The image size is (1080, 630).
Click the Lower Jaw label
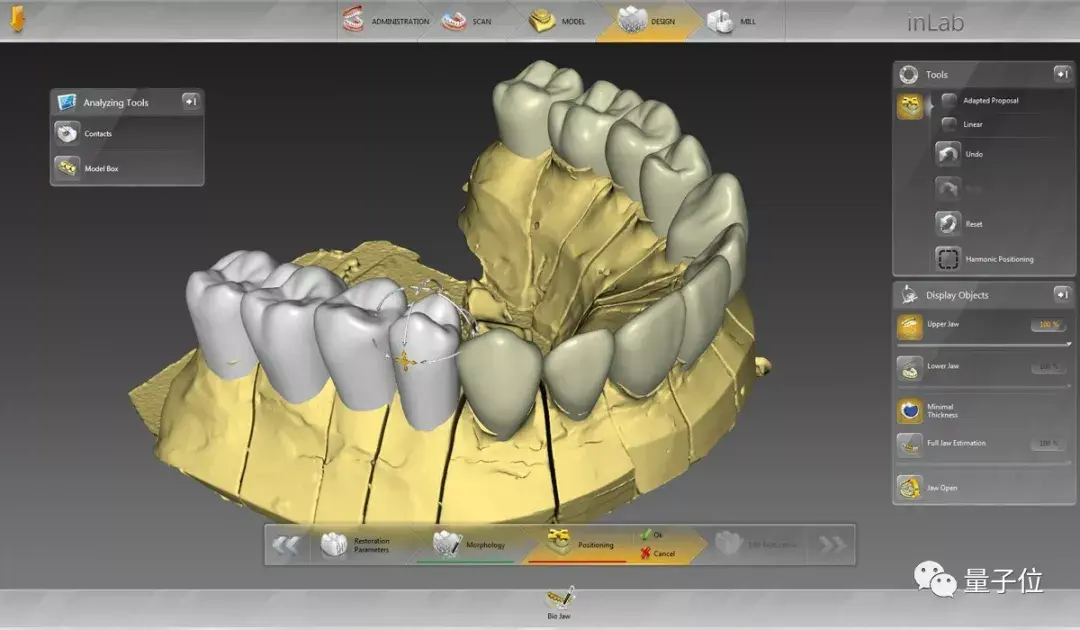pos(943,366)
